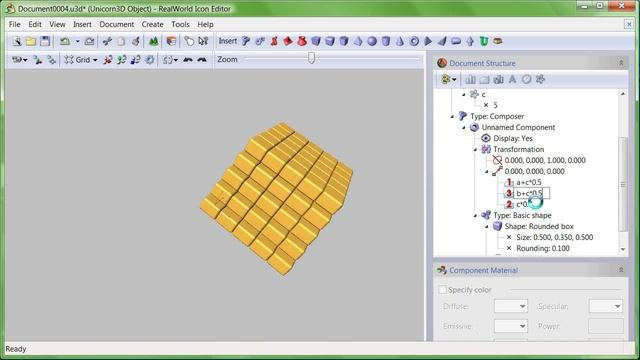Click the blue axis rotate icon
Image resolution: width=640 pixels, height=360 pixels.
click(x=135, y=60)
